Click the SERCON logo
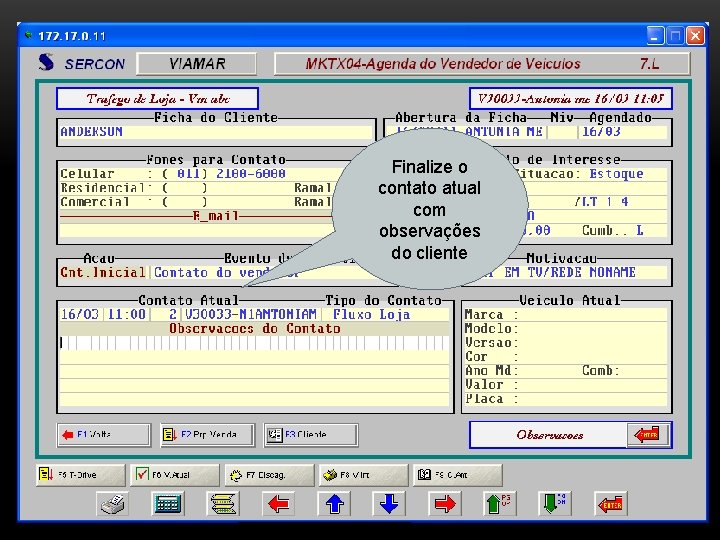This screenshot has width=720, height=540. click(x=82, y=63)
